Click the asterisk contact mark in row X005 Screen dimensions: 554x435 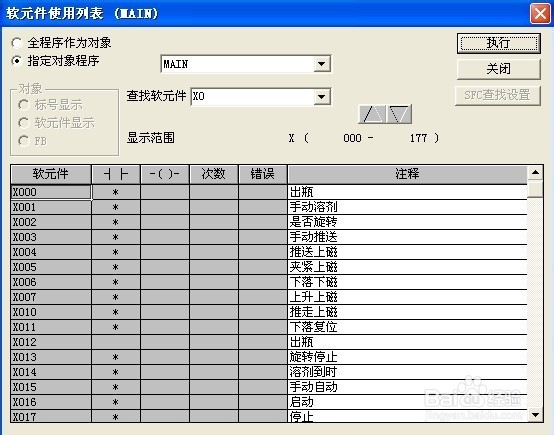point(116,268)
